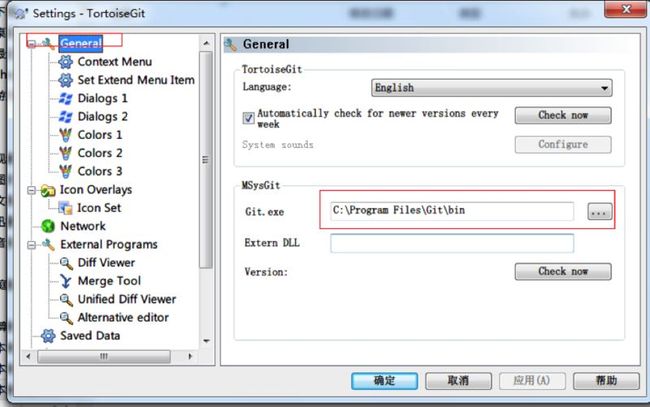Open Diff Viewer settings

(106, 263)
